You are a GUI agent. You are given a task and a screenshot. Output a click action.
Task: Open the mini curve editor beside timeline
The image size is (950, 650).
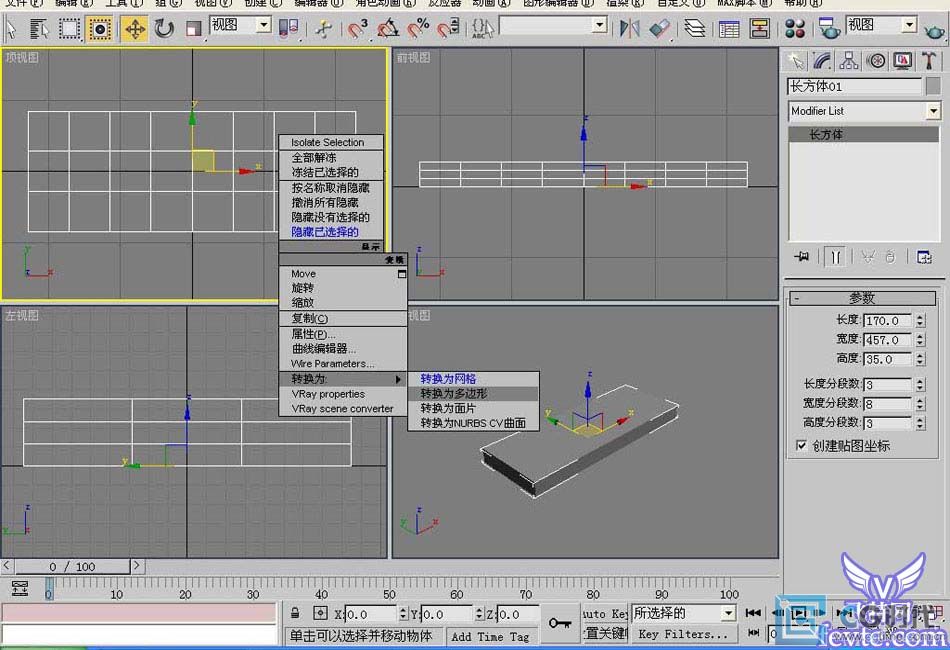[20, 588]
